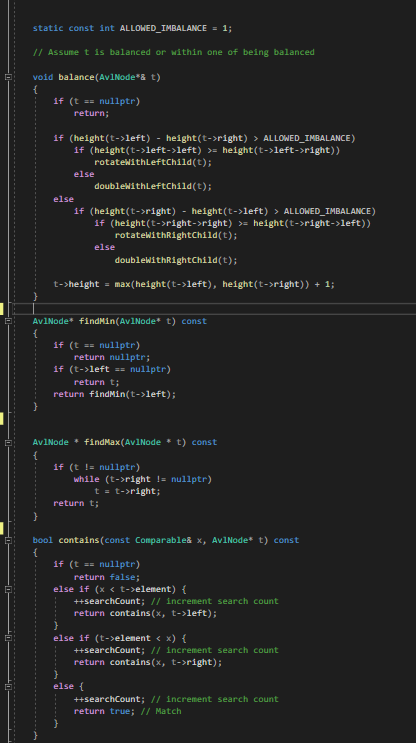Click 'if (height(t->right->right) >= height(t->right->left))' line
This screenshot has width=416, height=743.
(233, 223)
